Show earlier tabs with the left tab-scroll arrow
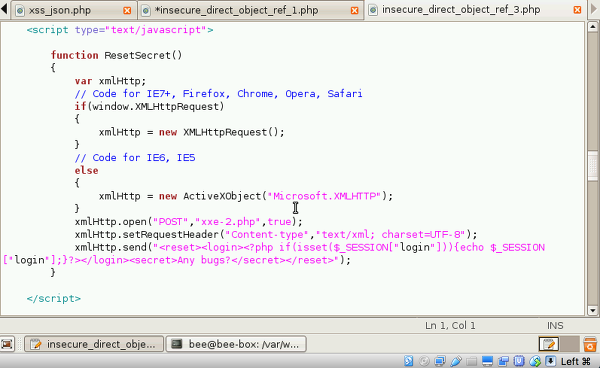The width and height of the screenshot is (600, 368). (4, 9)
